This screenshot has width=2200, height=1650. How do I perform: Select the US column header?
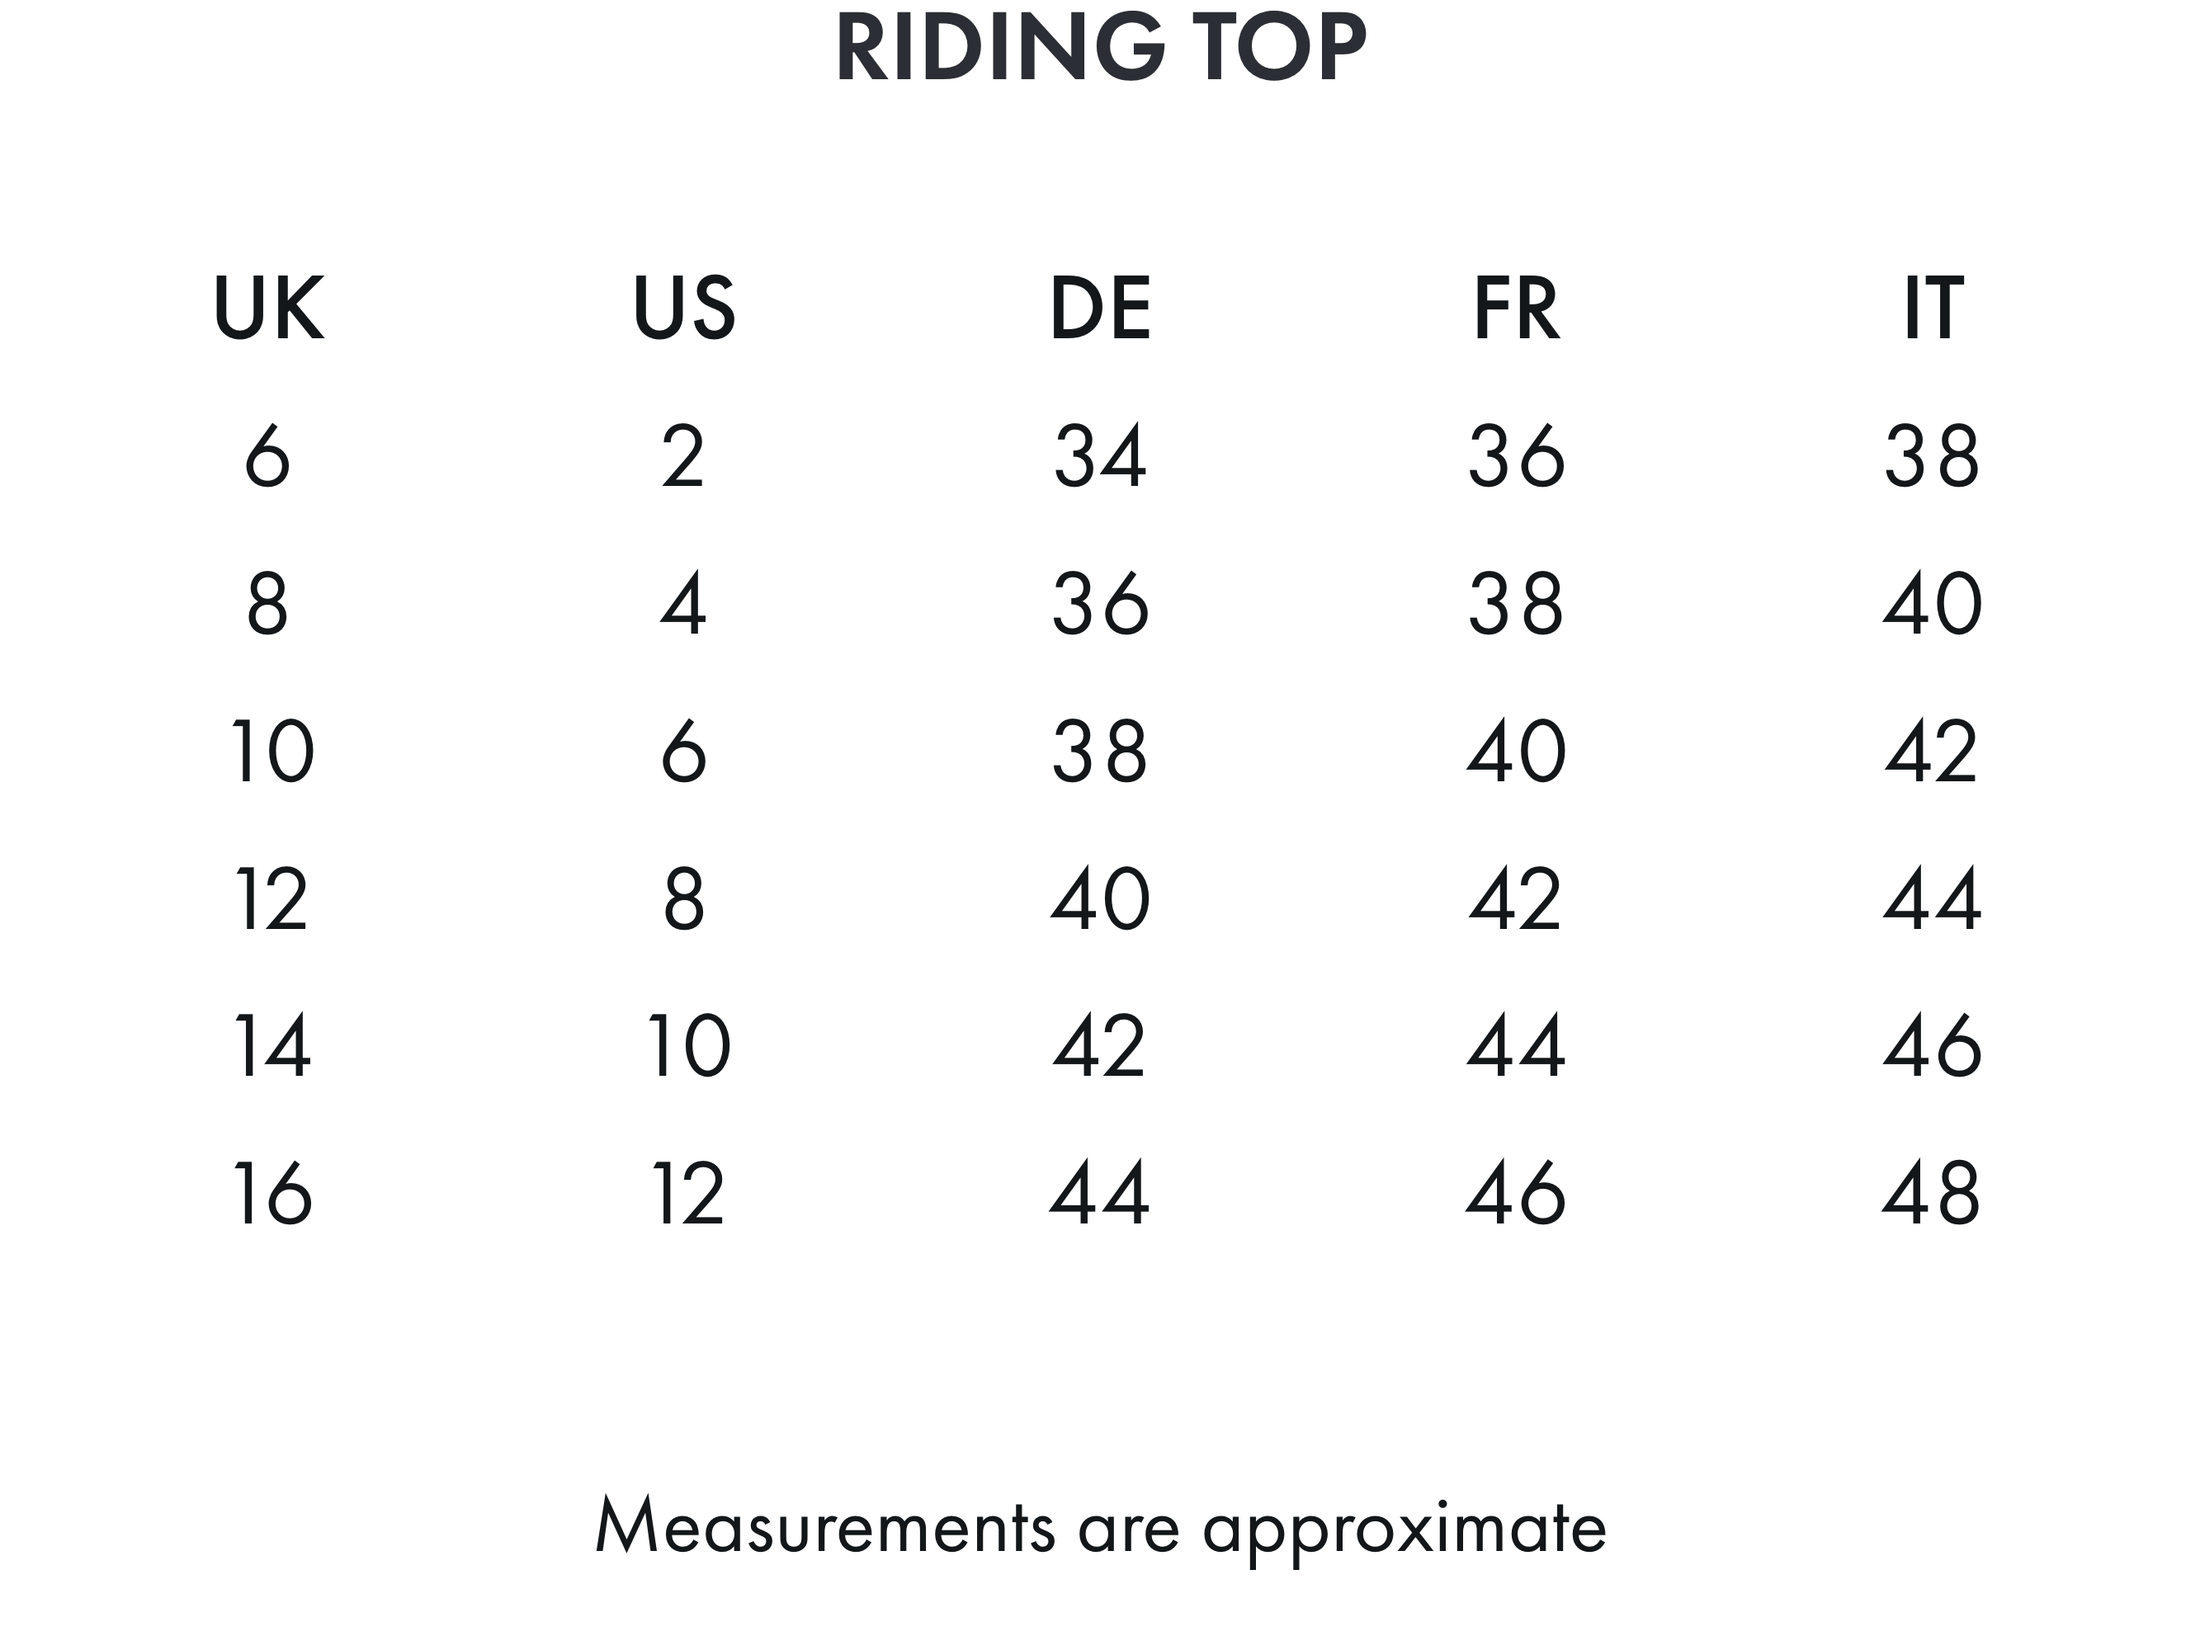point(684,308)
